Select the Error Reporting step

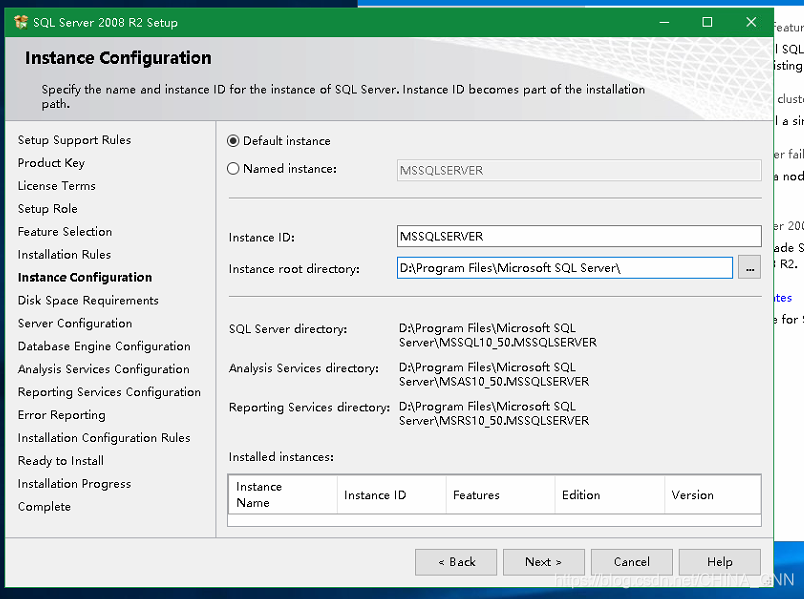point(62,415)
